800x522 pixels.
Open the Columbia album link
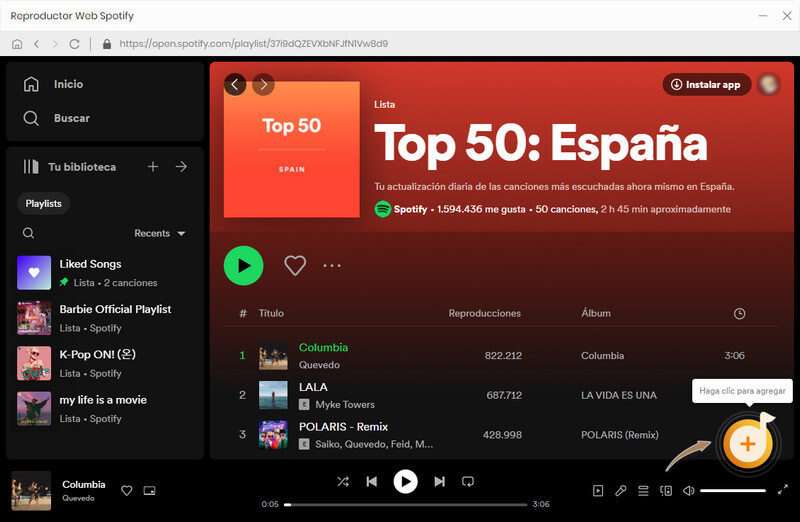tap(603, 356)
